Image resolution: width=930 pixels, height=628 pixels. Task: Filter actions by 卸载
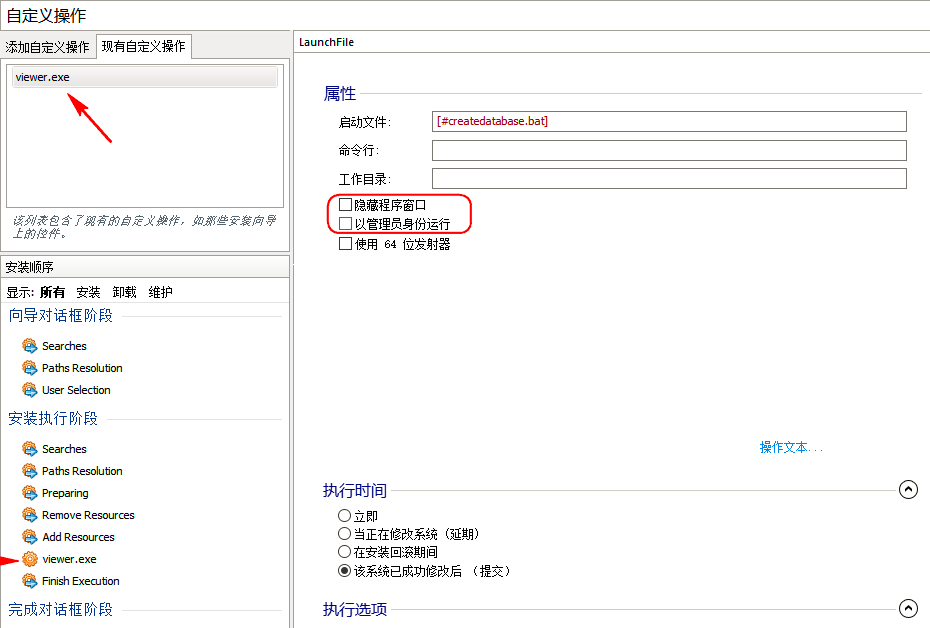click(125, 291)
